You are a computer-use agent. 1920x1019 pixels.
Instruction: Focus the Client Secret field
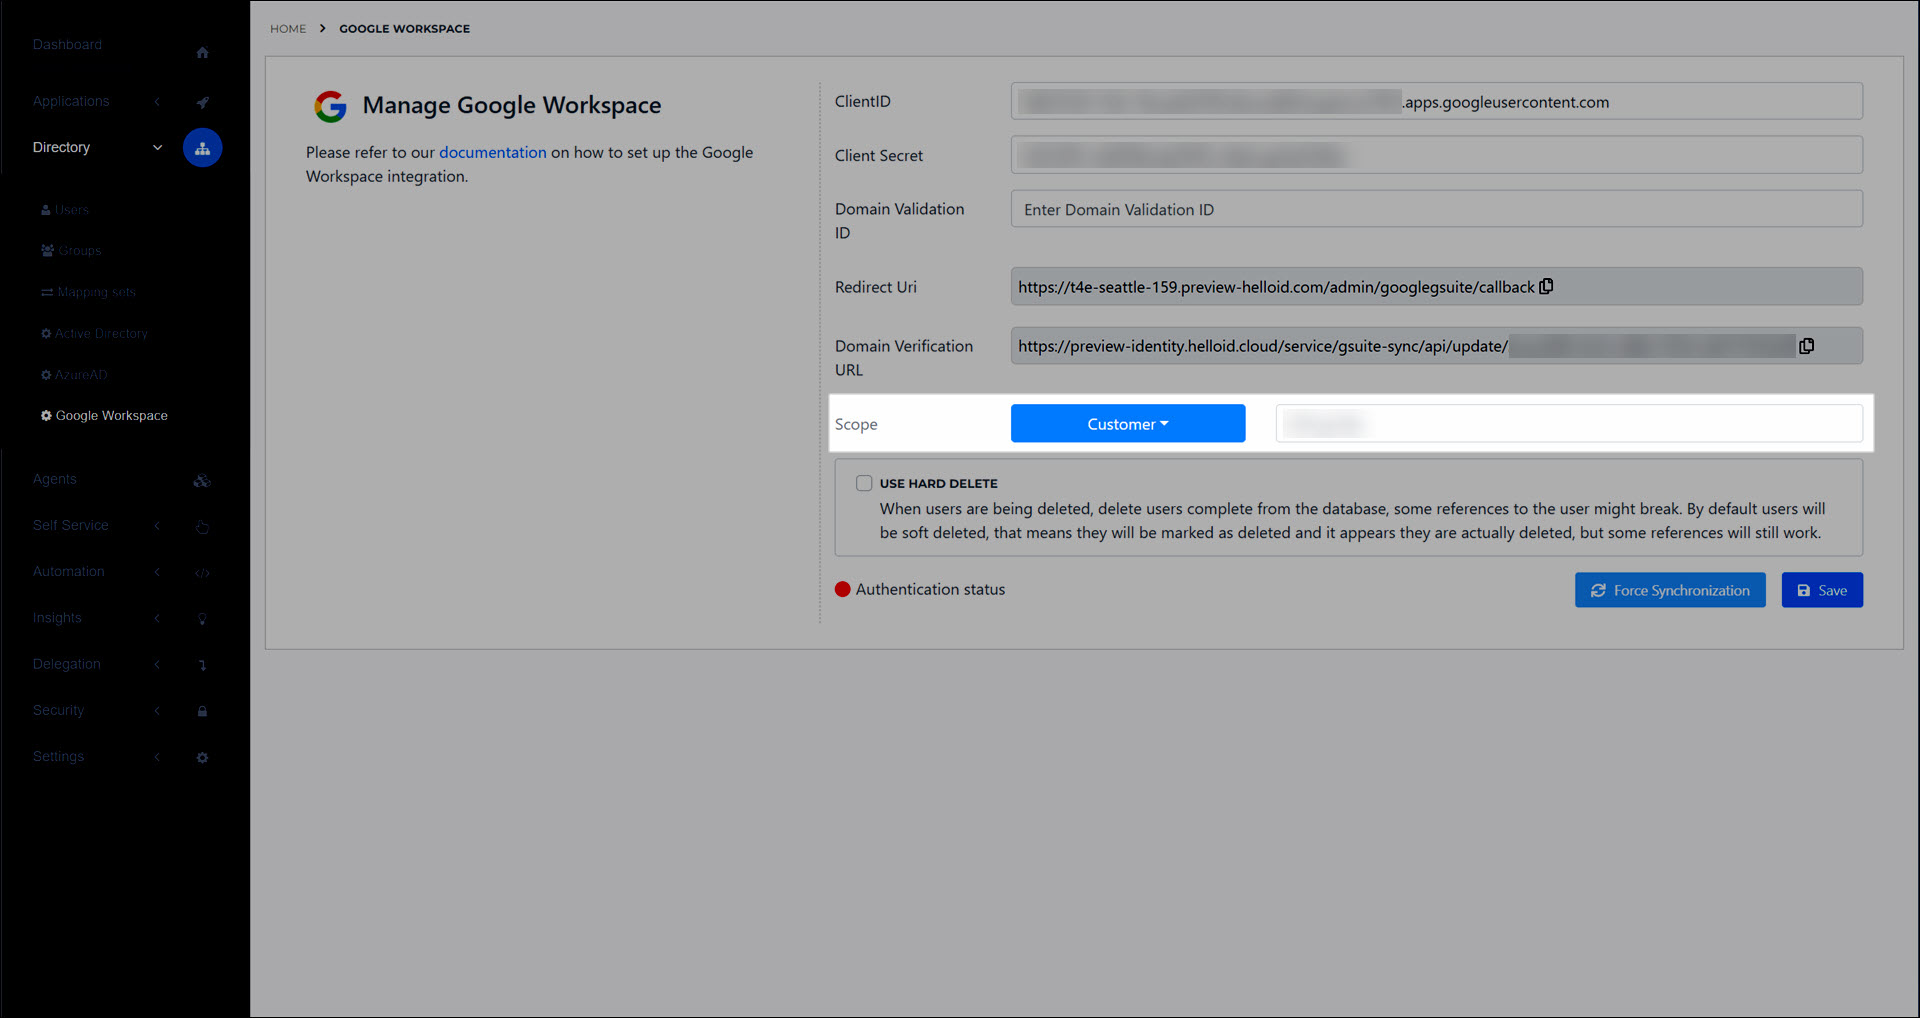pos(1436,155)
